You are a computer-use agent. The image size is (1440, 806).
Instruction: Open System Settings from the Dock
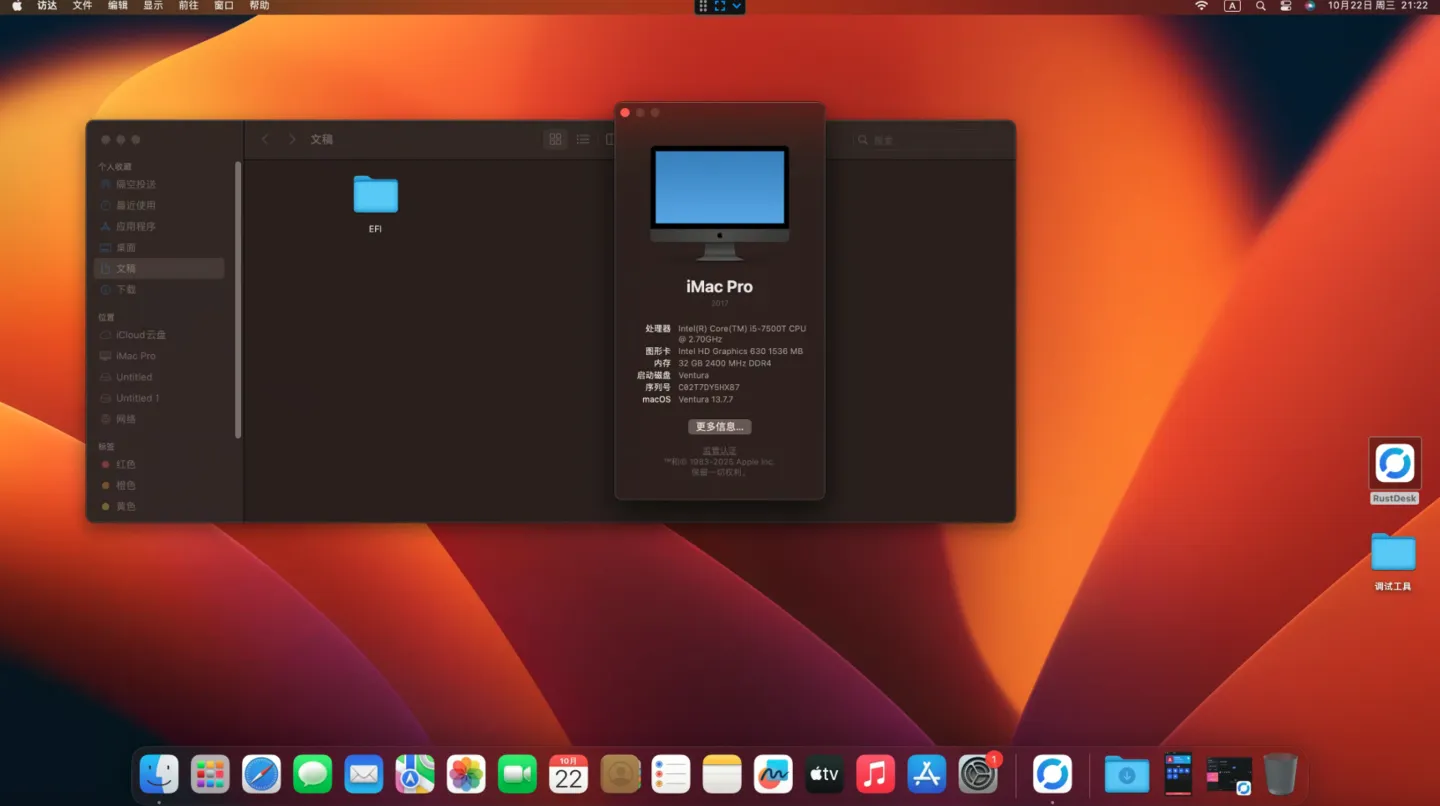pyautogui.click(x=978, y=773)
